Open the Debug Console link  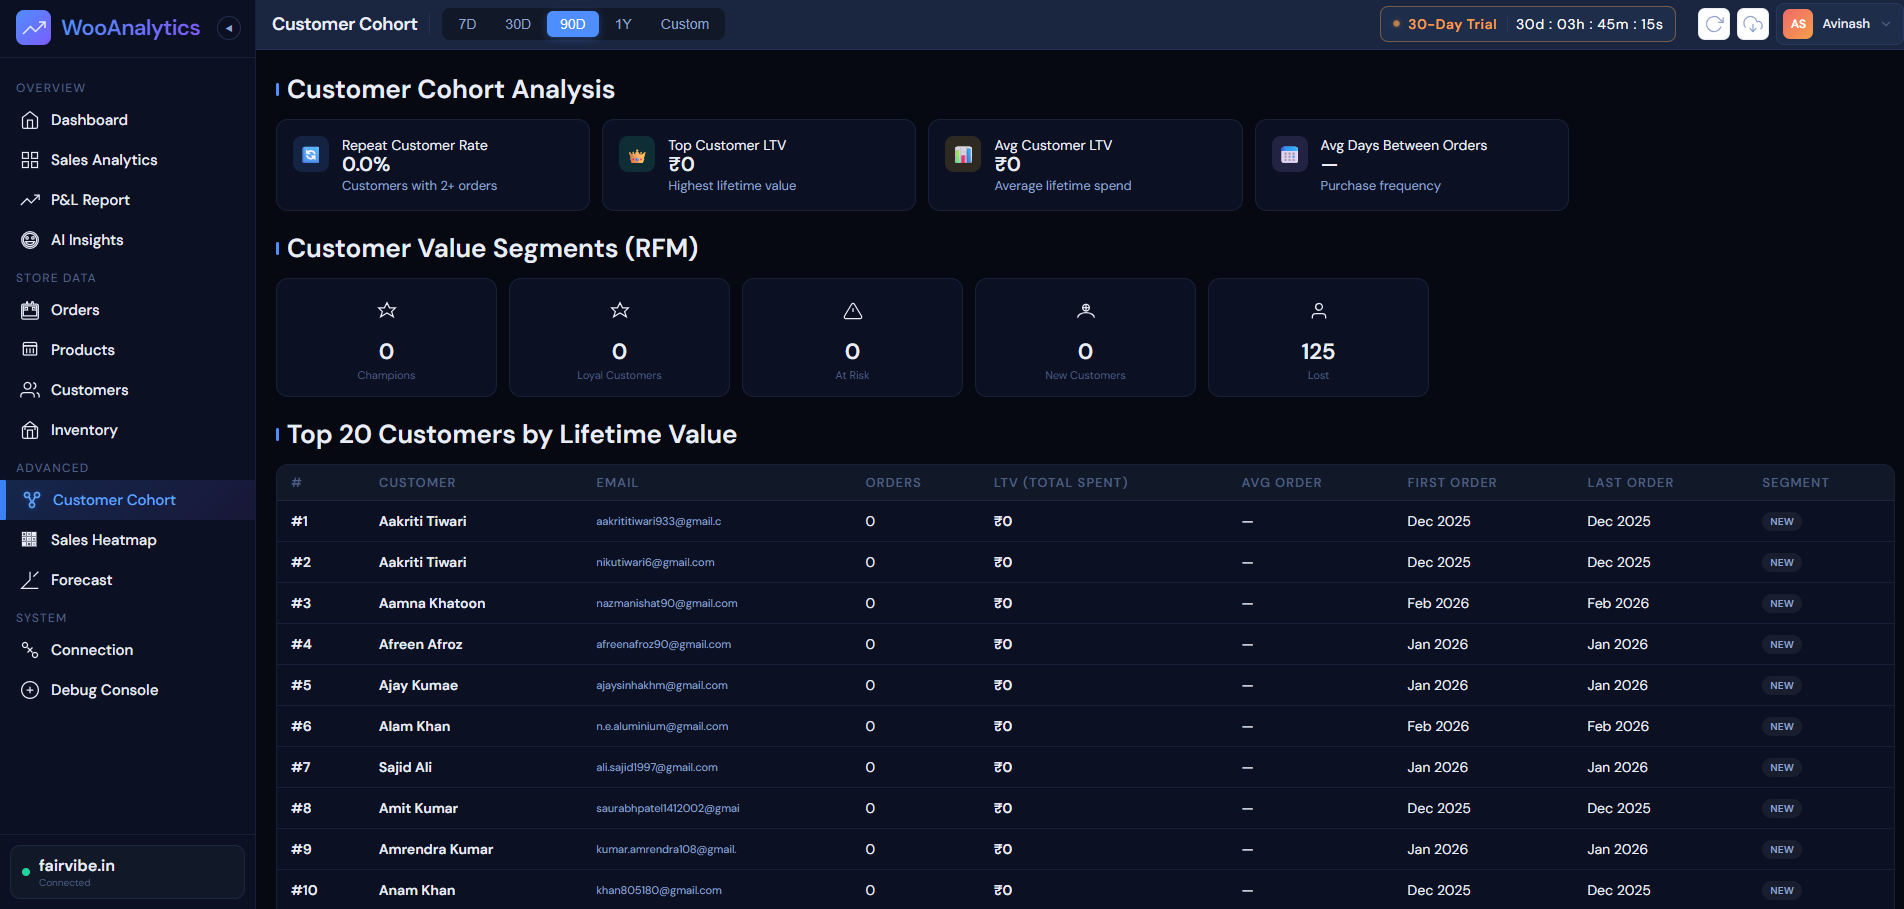click(104, 690)
